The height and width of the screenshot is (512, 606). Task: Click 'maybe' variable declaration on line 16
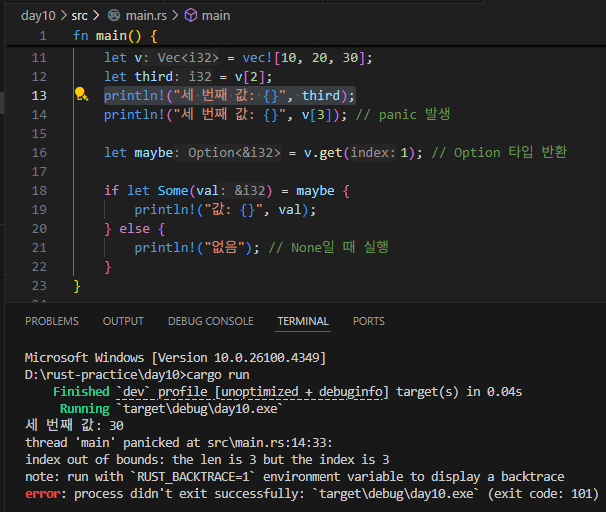tap(153, 153)
